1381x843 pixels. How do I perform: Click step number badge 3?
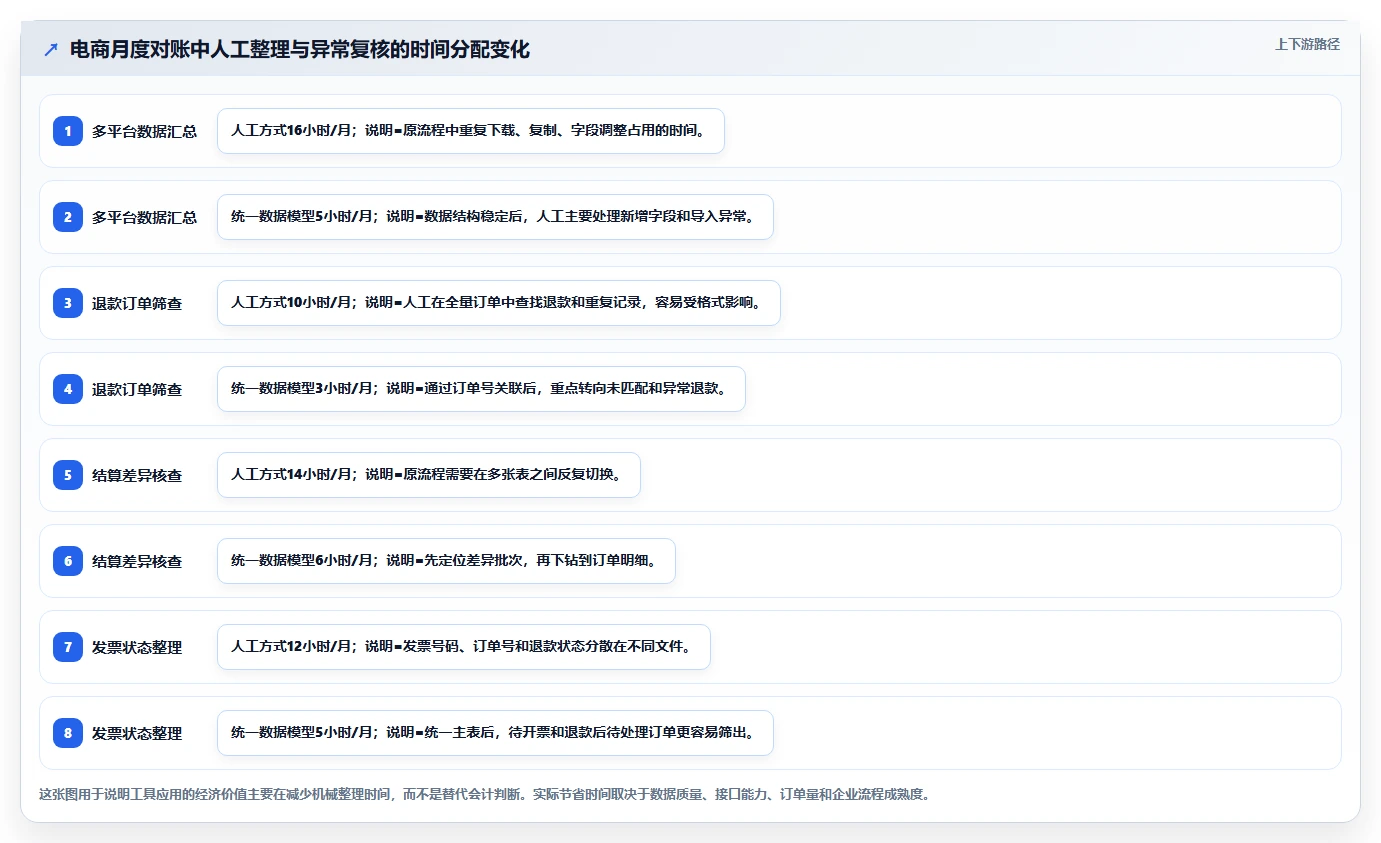(68, 303)
